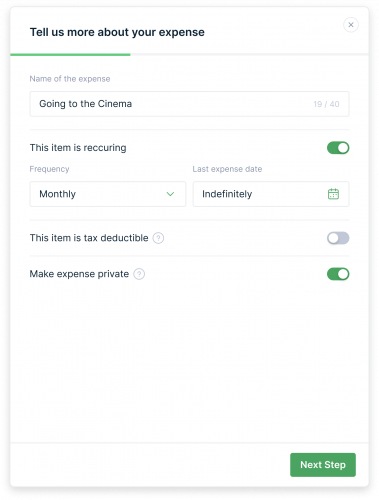Click help icon beside tax deductible
Screen dimensions: 379x500
tap(158, 238)
